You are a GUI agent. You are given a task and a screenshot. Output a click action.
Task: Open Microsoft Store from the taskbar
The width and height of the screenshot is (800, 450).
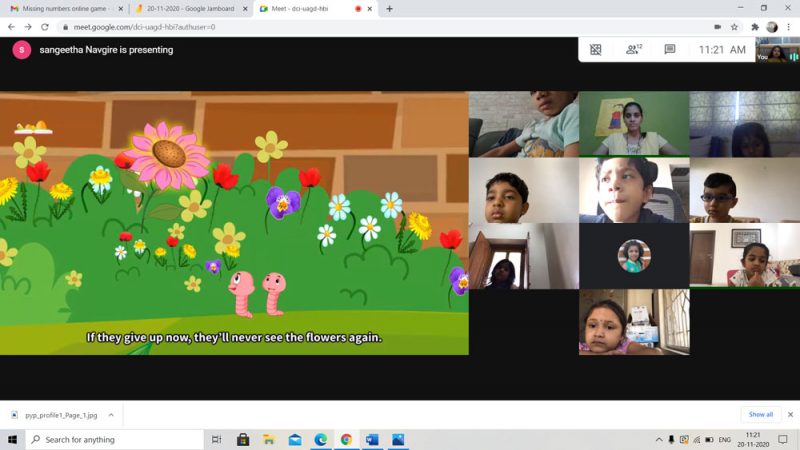pos(243,439)
